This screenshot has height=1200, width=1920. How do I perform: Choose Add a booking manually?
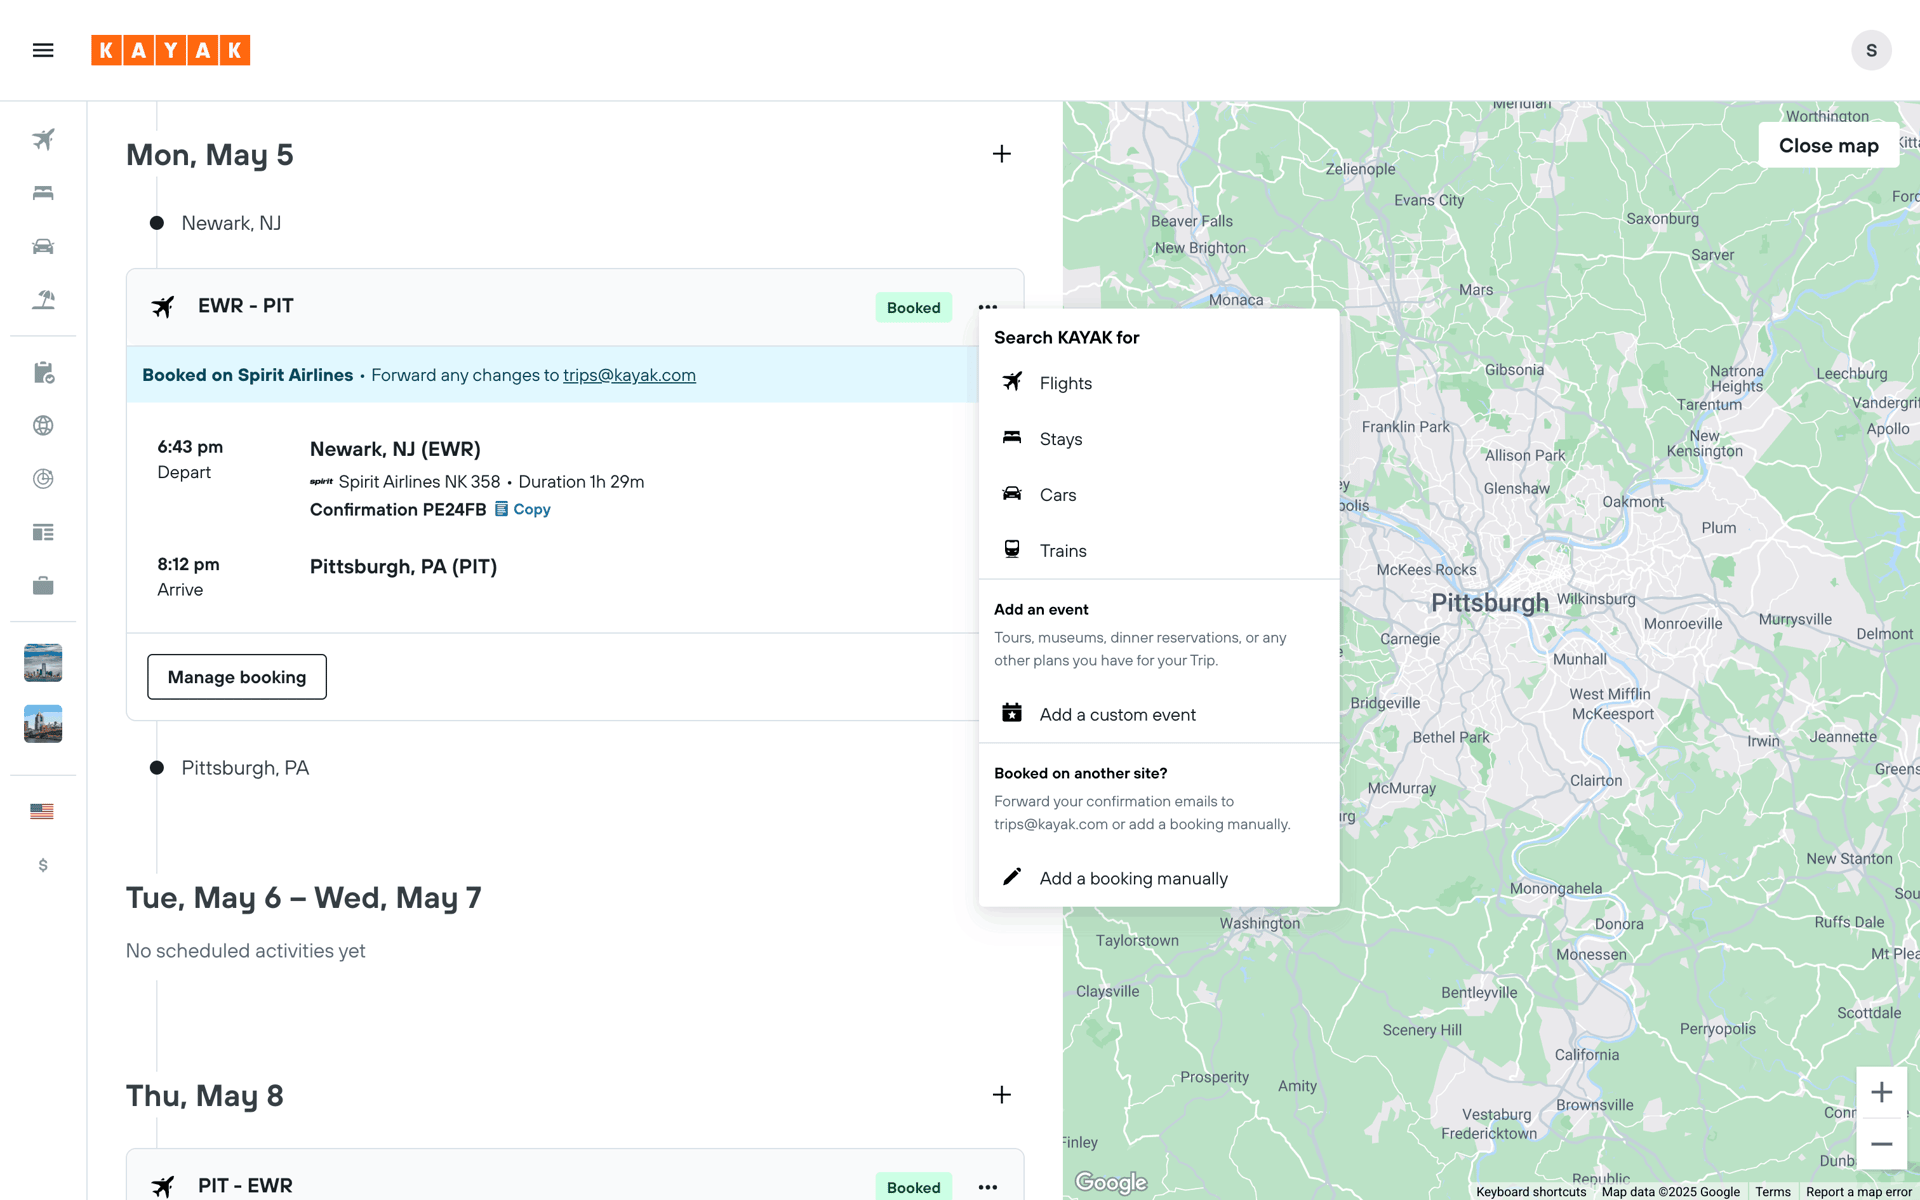pos(1159,878)
